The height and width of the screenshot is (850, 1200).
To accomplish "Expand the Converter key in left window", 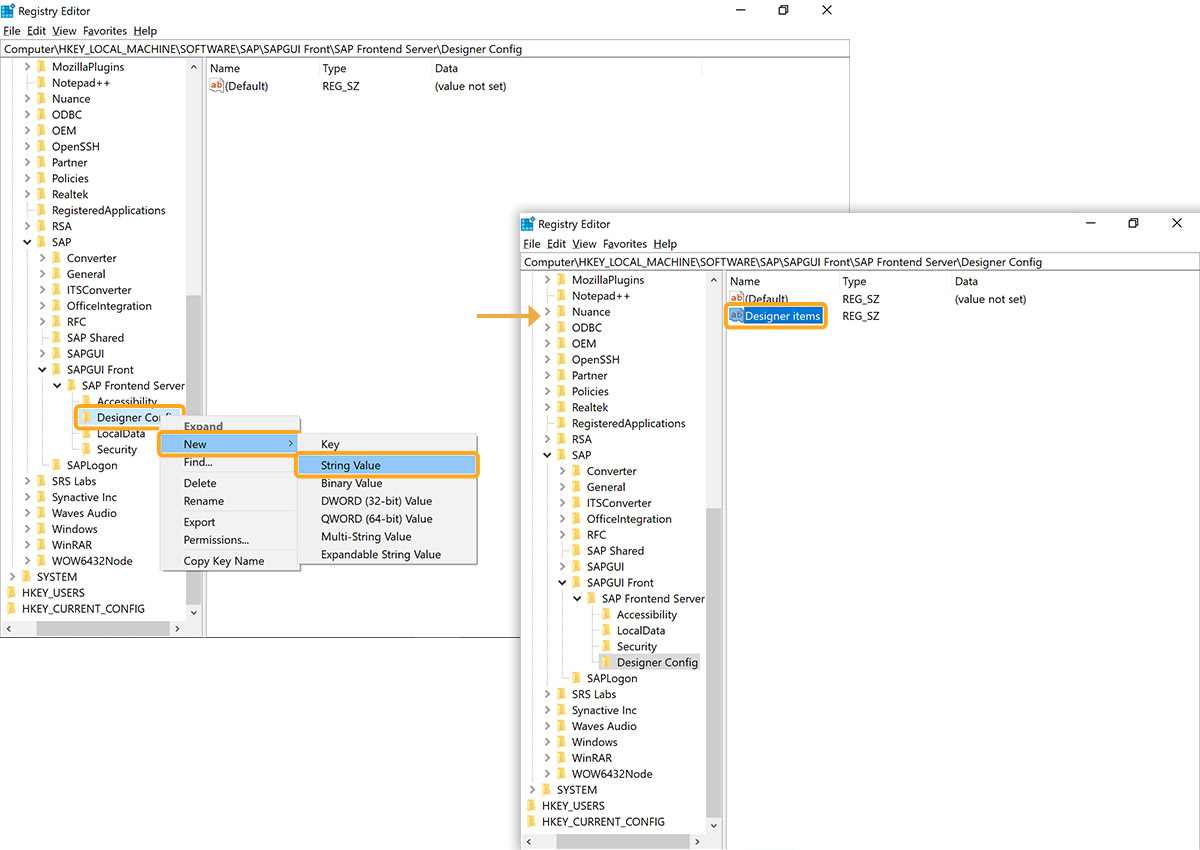I will [43, 258].
